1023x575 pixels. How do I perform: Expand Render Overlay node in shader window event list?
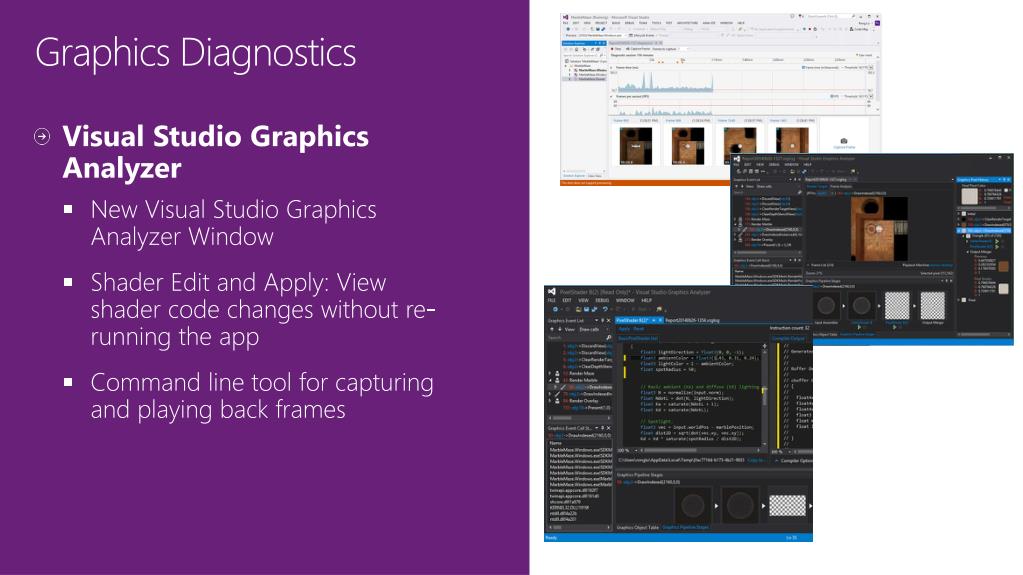click(x=549, y=401)
